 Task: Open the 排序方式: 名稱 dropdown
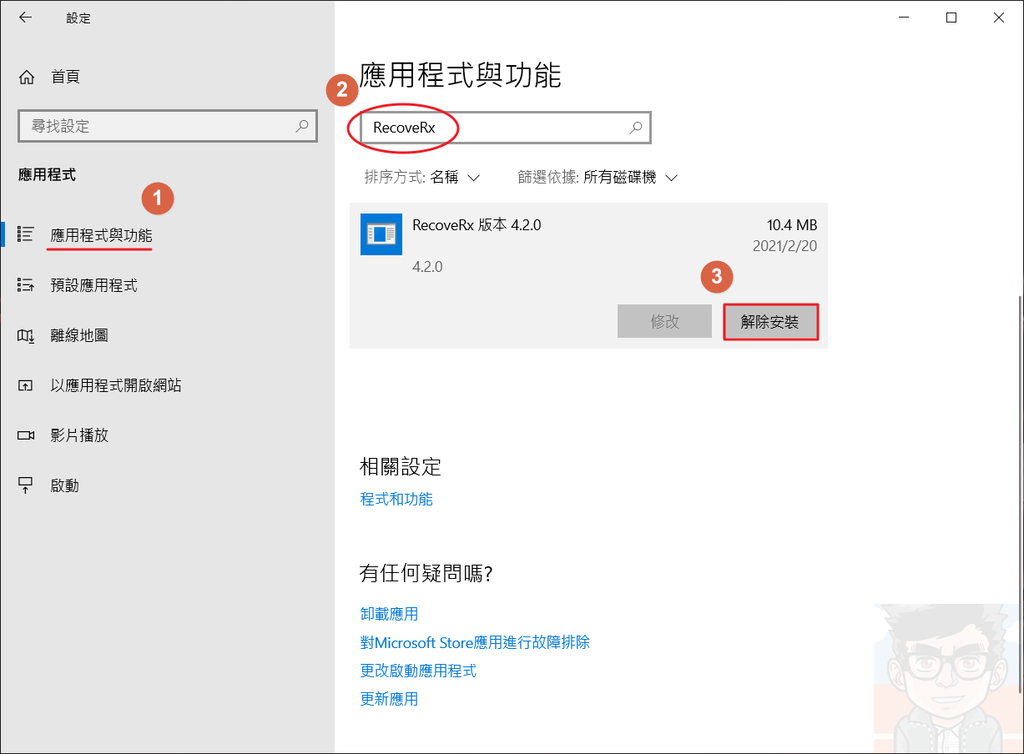coord(422,177)
